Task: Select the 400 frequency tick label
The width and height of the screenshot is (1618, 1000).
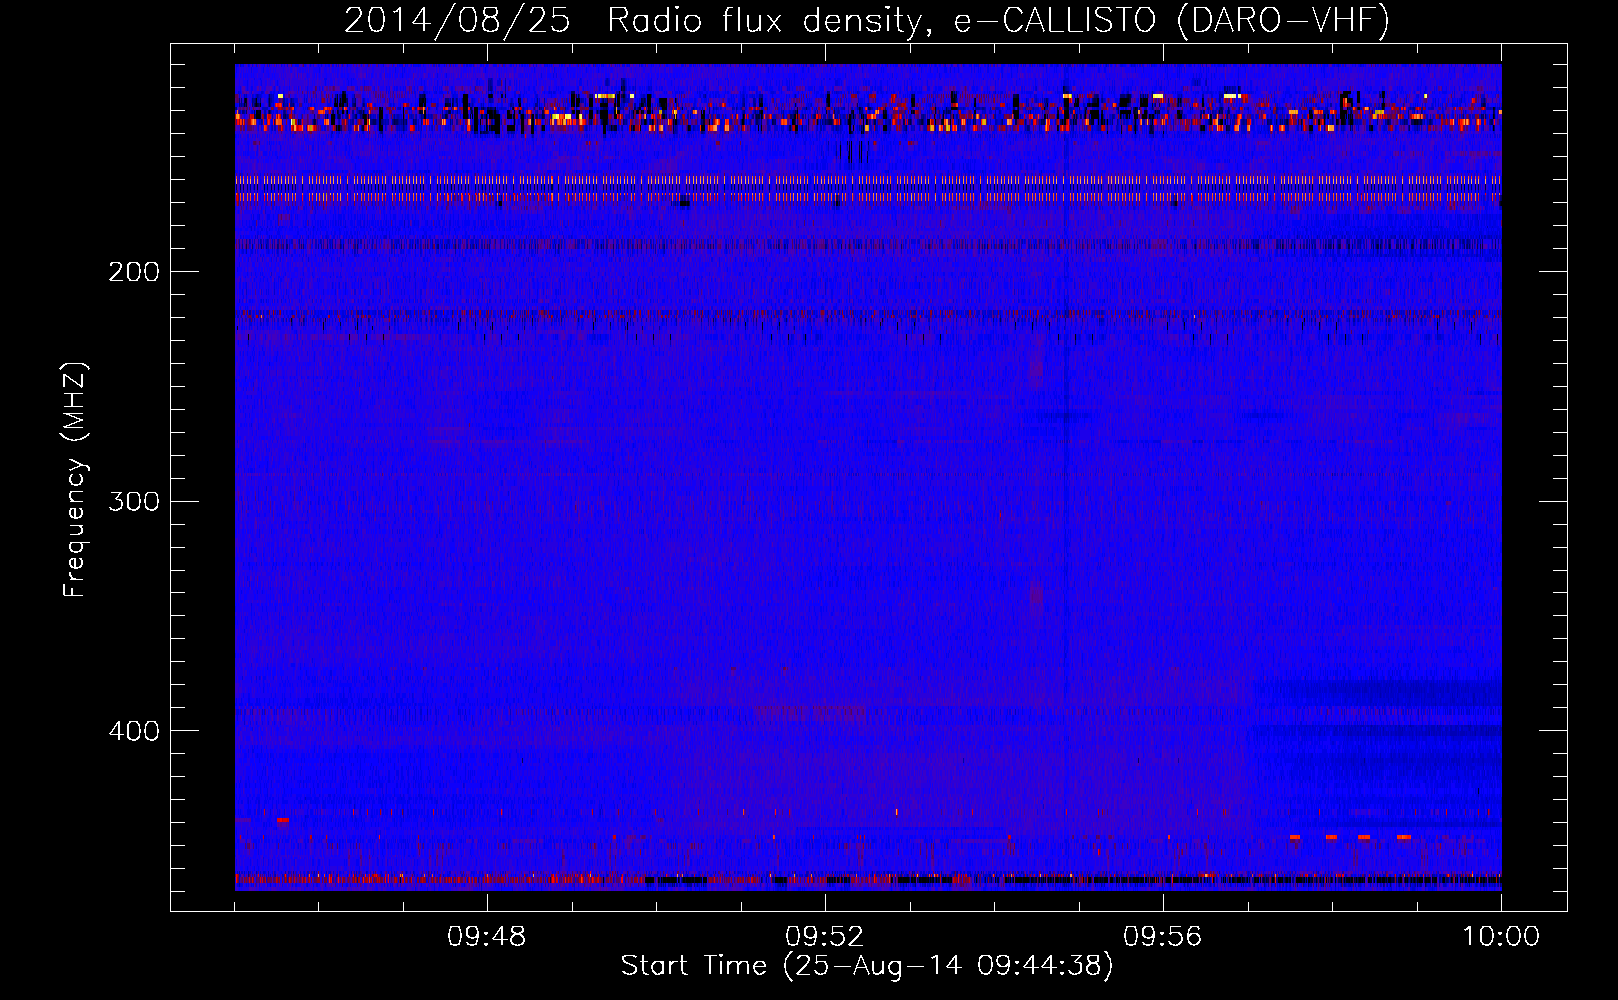Action: (x=134, y=731)
